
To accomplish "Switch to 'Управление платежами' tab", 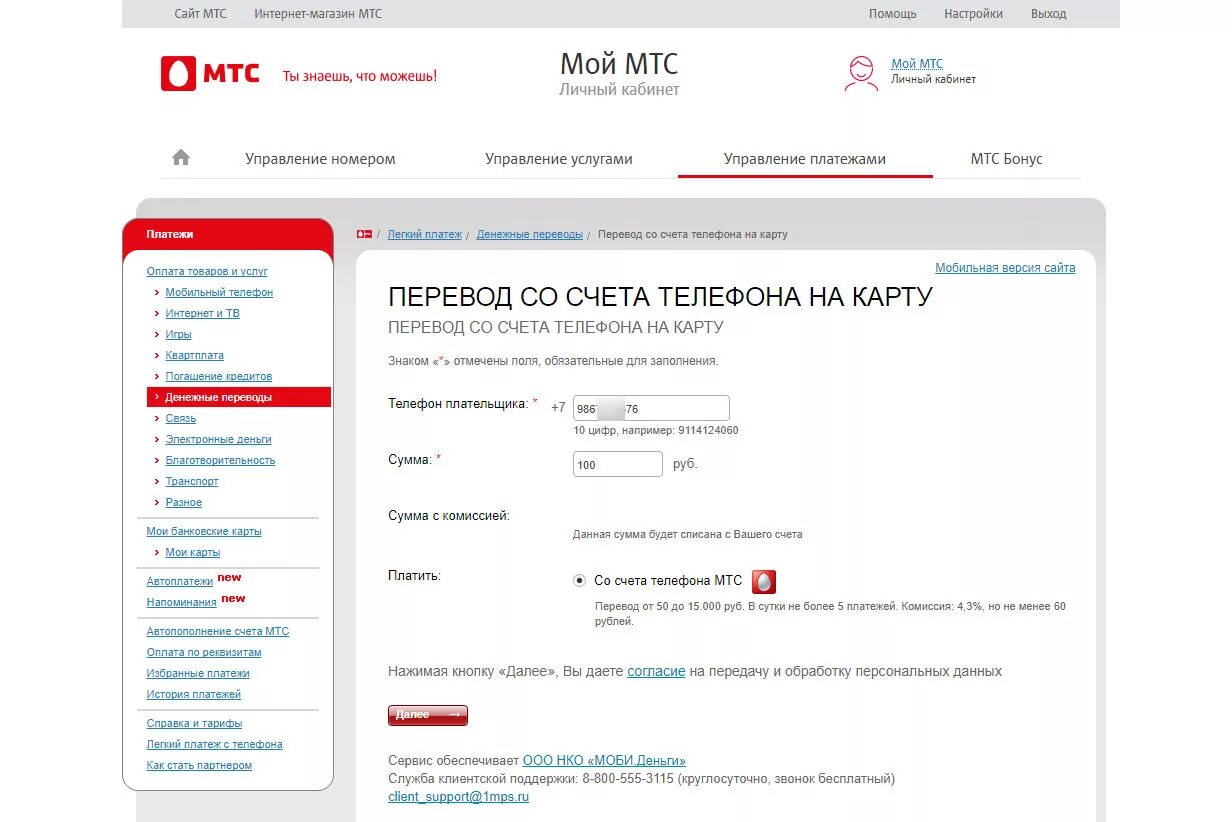I will (805, 159).
